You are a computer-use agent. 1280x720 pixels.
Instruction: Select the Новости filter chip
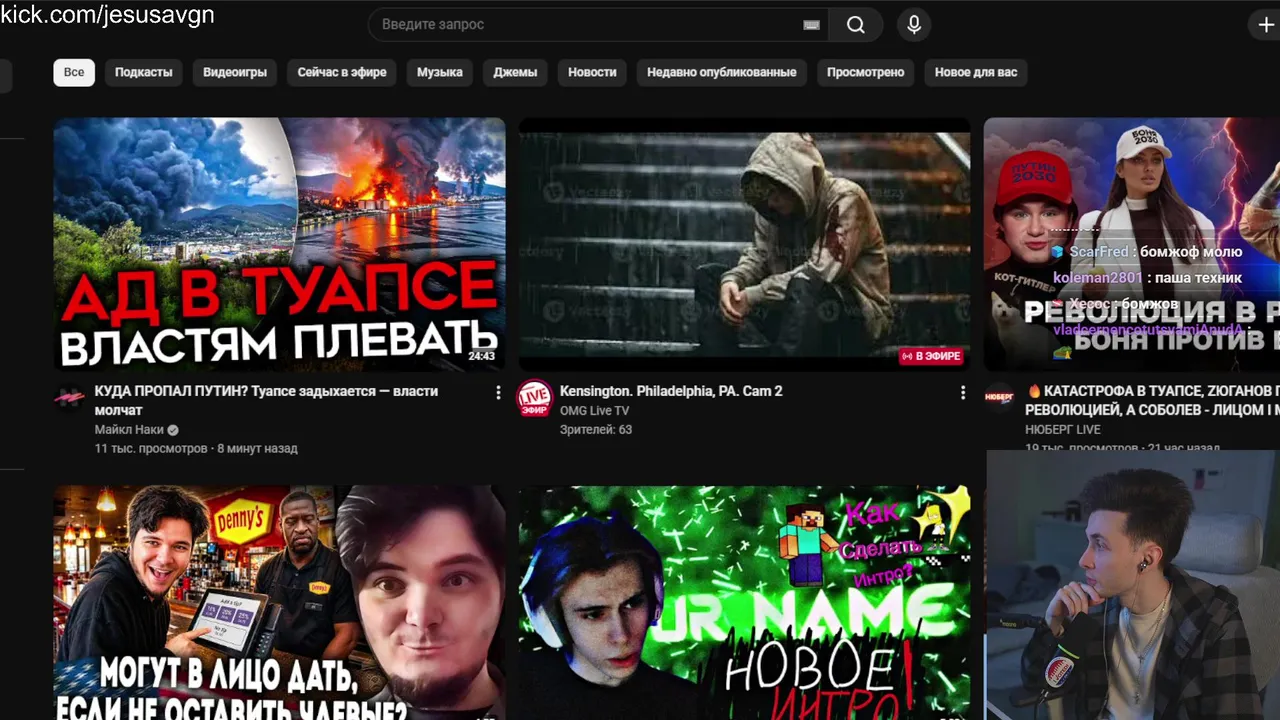[592, 72]
